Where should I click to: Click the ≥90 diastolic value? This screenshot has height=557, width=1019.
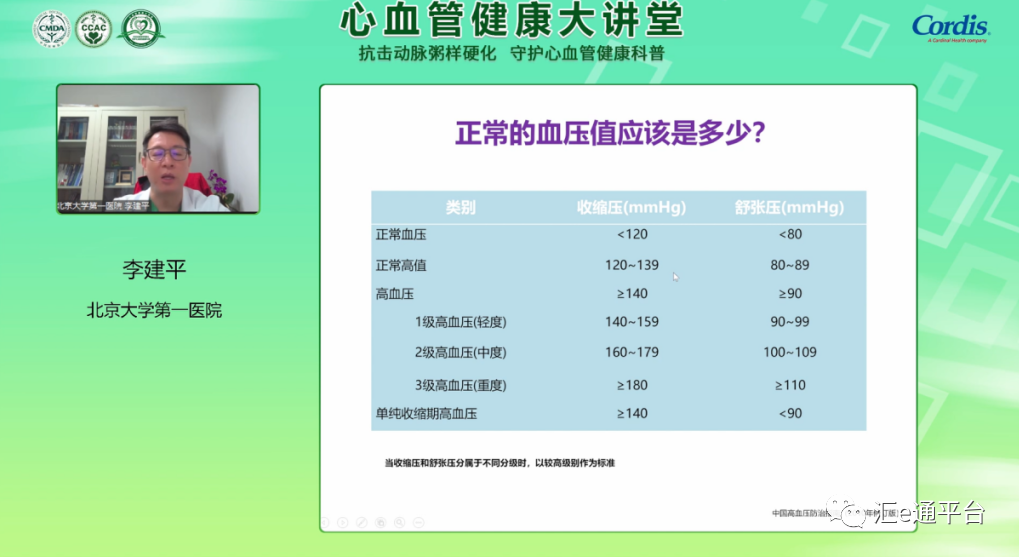pos(790,294)
